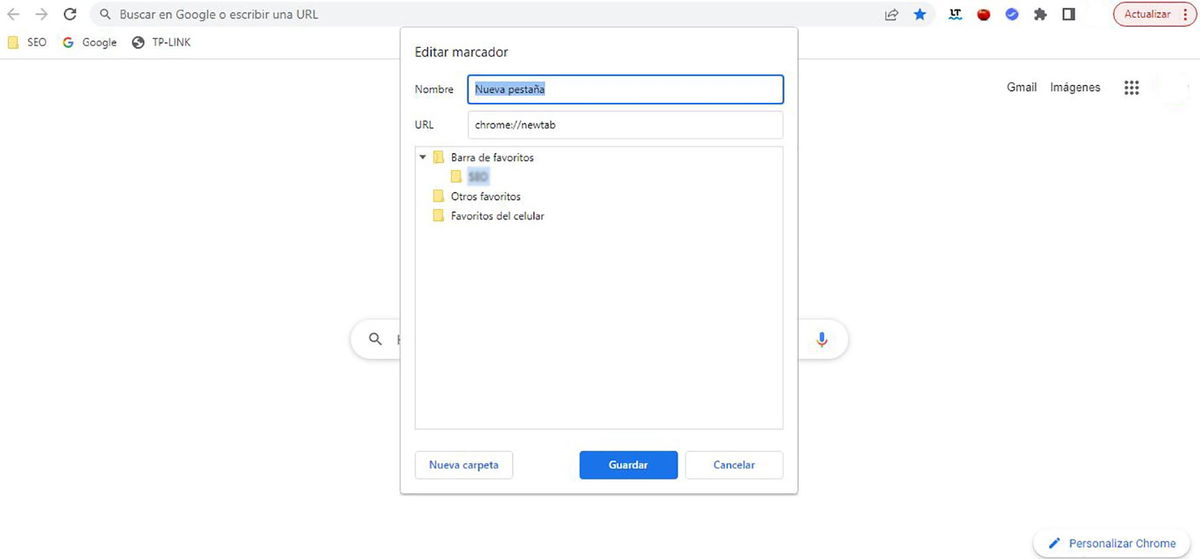
Task: Go forward to the next page
Action: tap(42, 15)
